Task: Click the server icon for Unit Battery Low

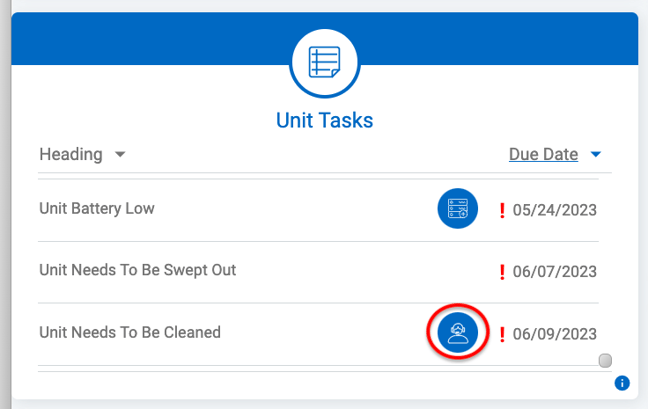Action: point(457,209)
